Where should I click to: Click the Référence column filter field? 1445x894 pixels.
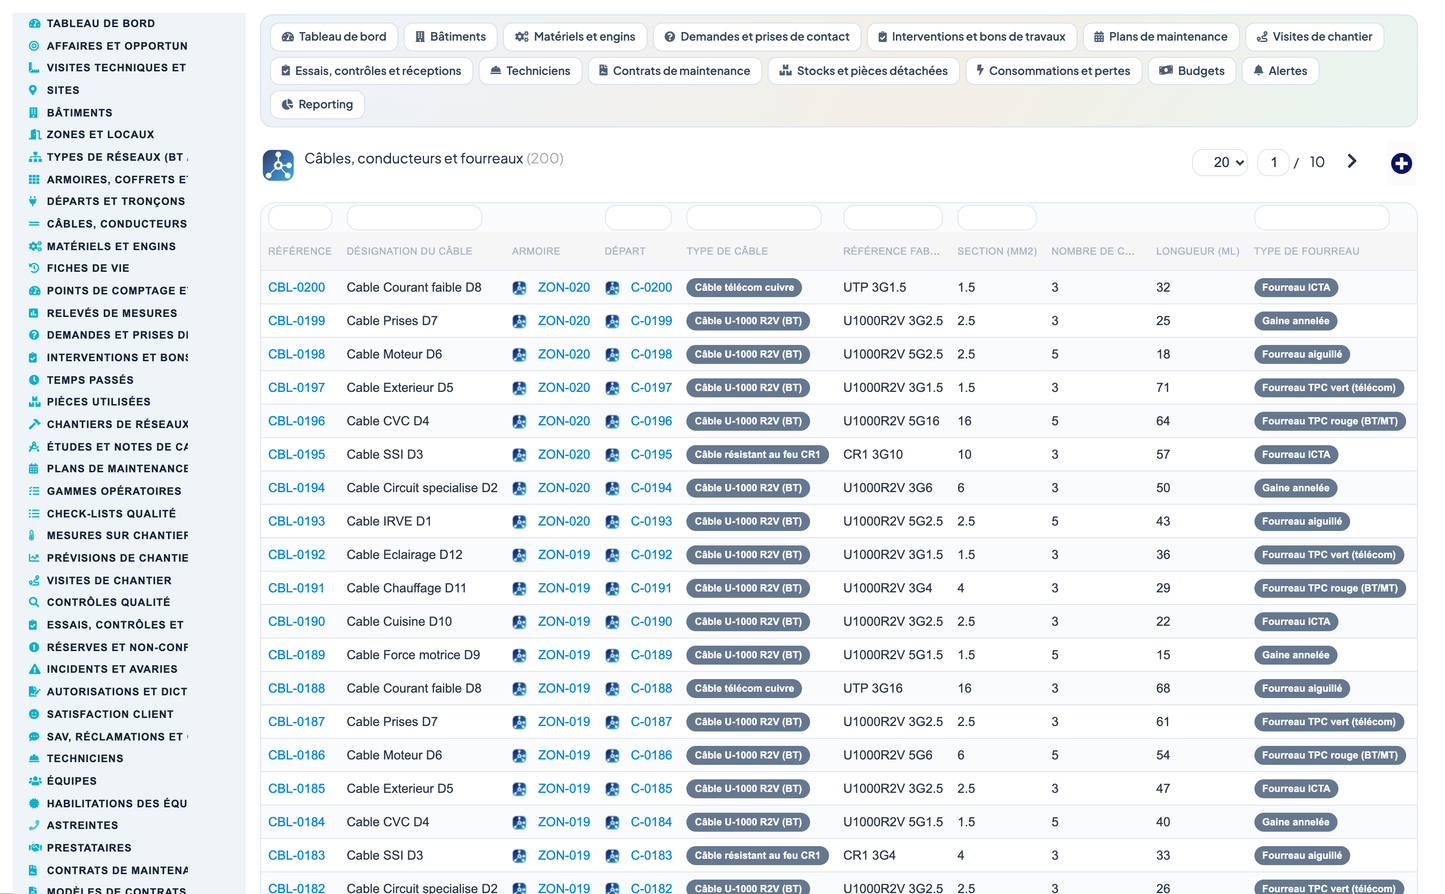click(x=300, y=217)
